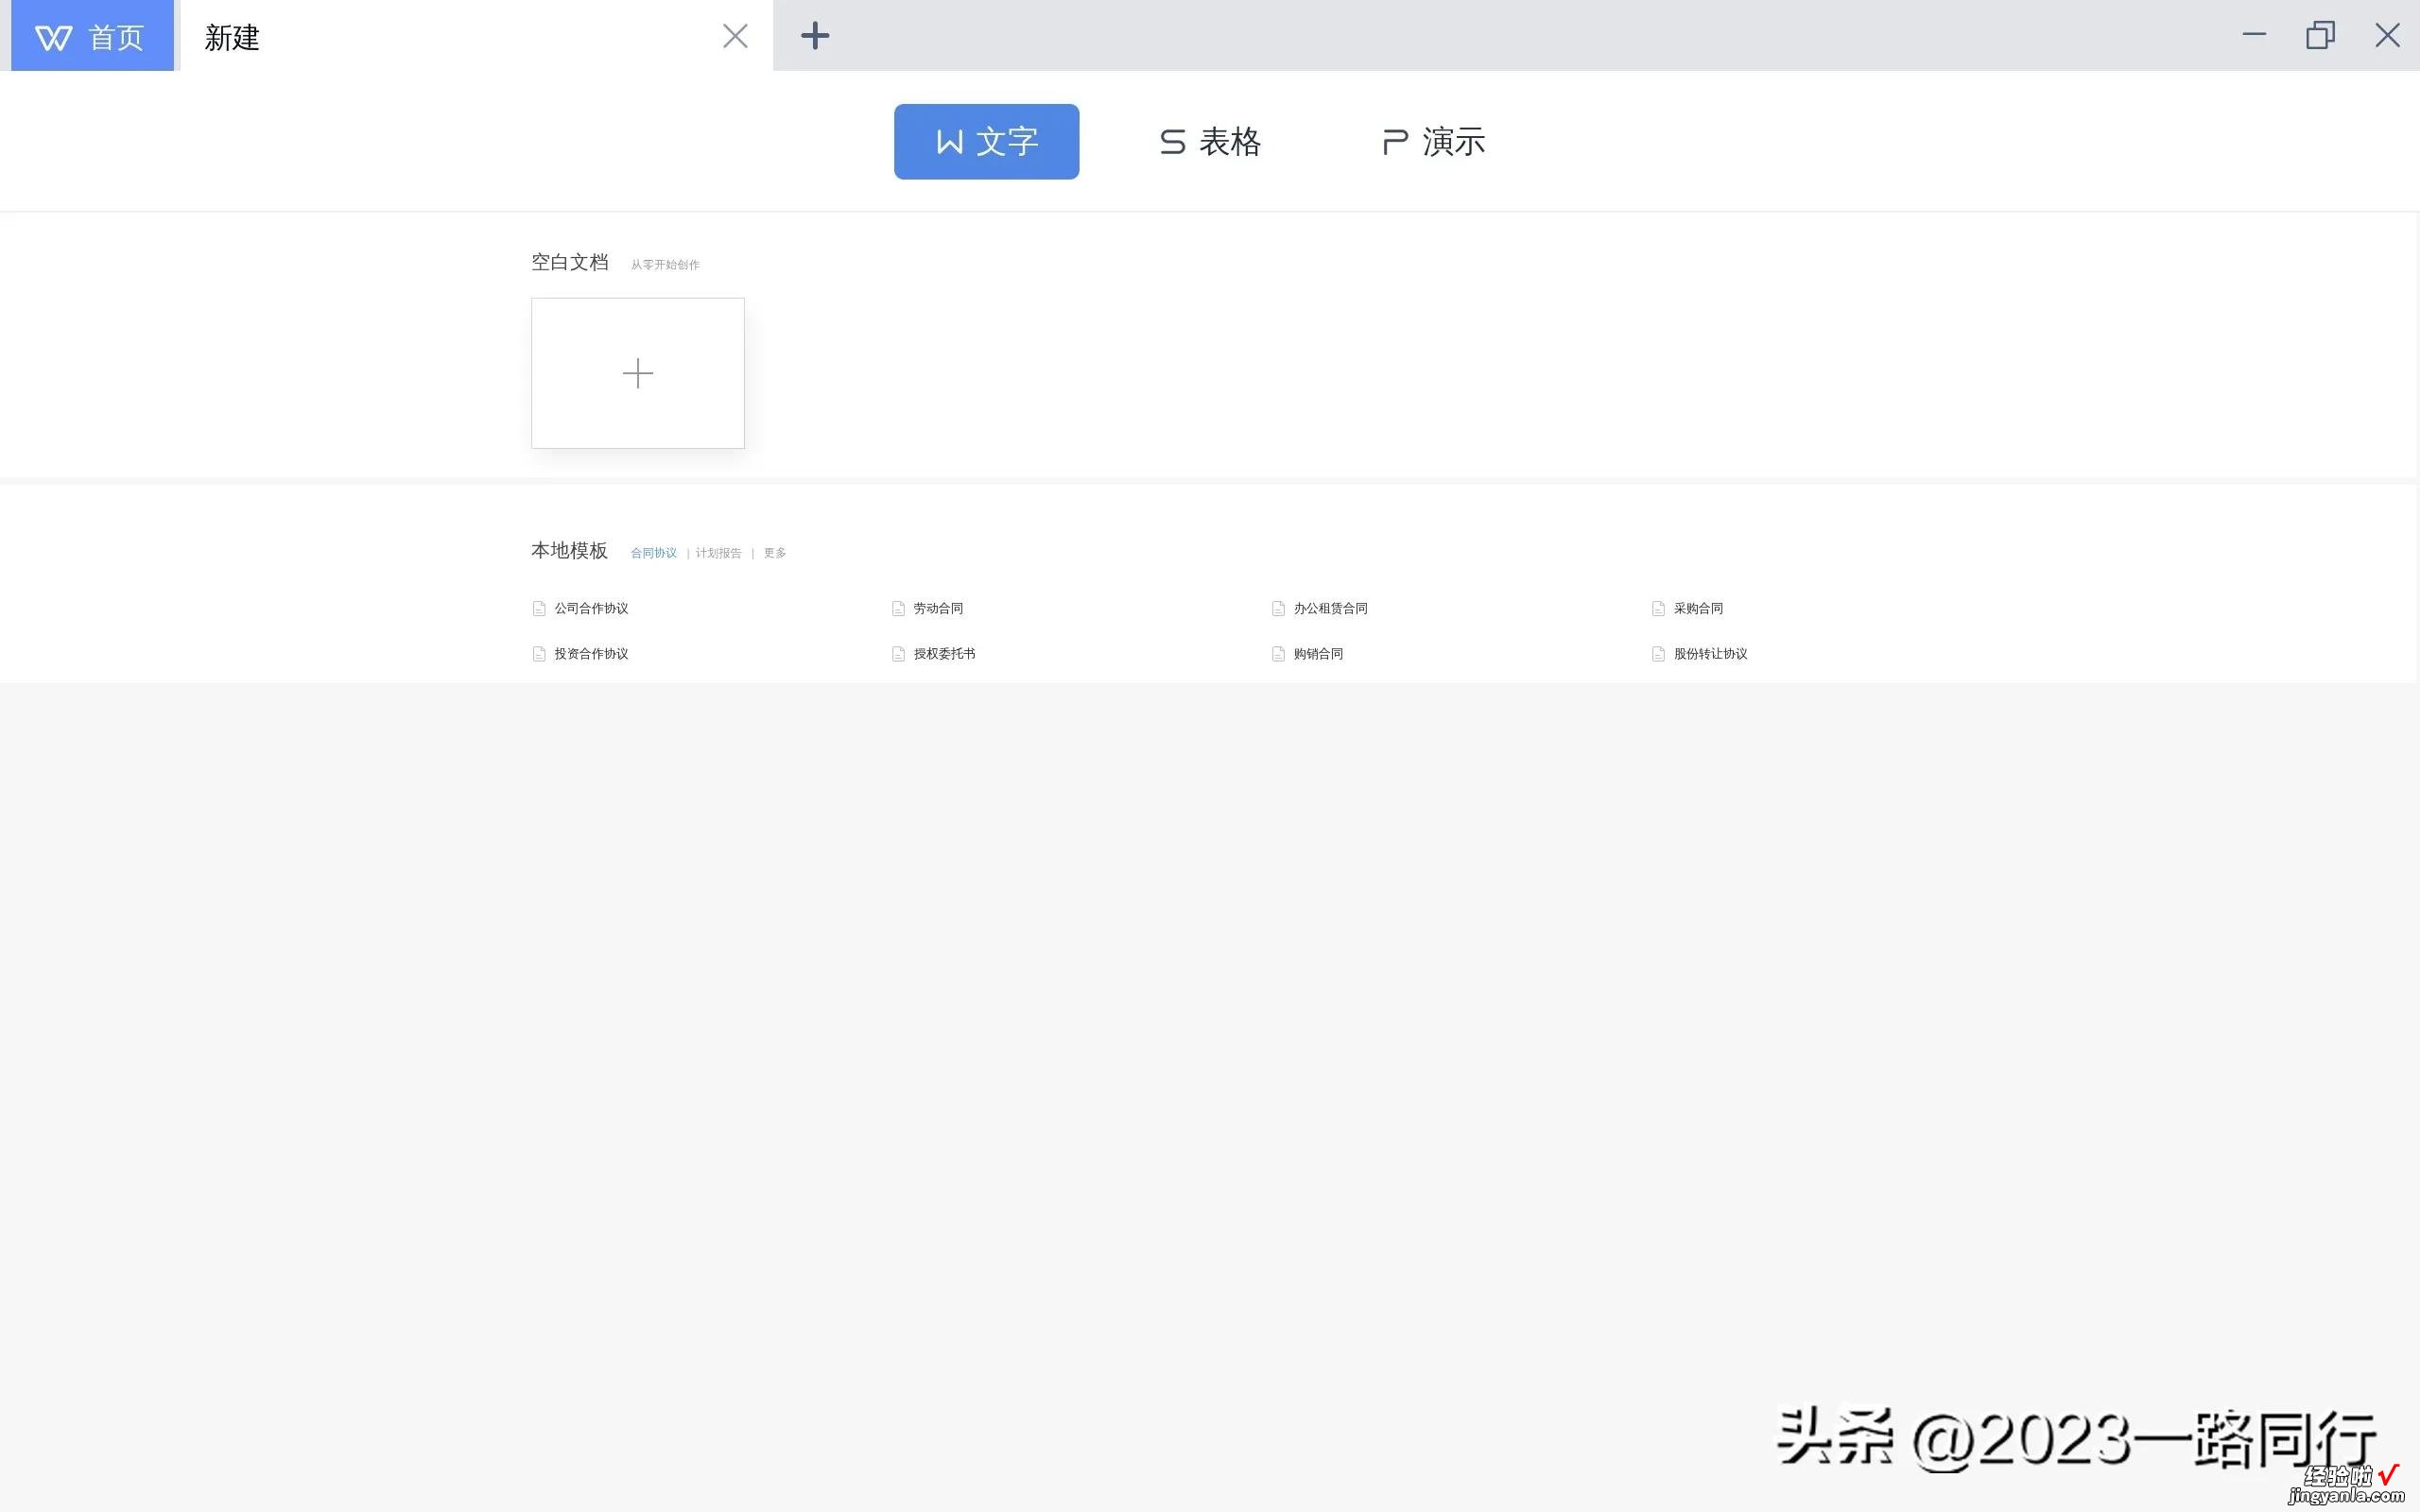Select the 演示 presentation type
Screen dimensions: 2420x1512
pos(1434,142)
